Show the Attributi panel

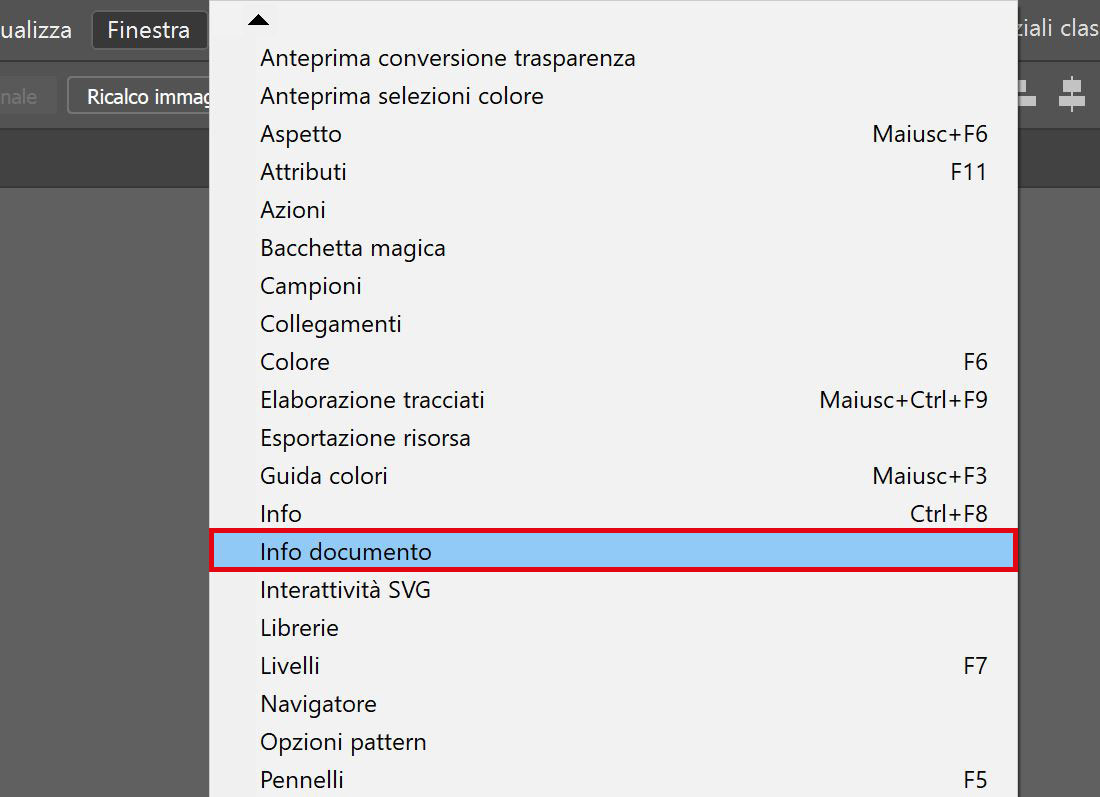(303, 172)
